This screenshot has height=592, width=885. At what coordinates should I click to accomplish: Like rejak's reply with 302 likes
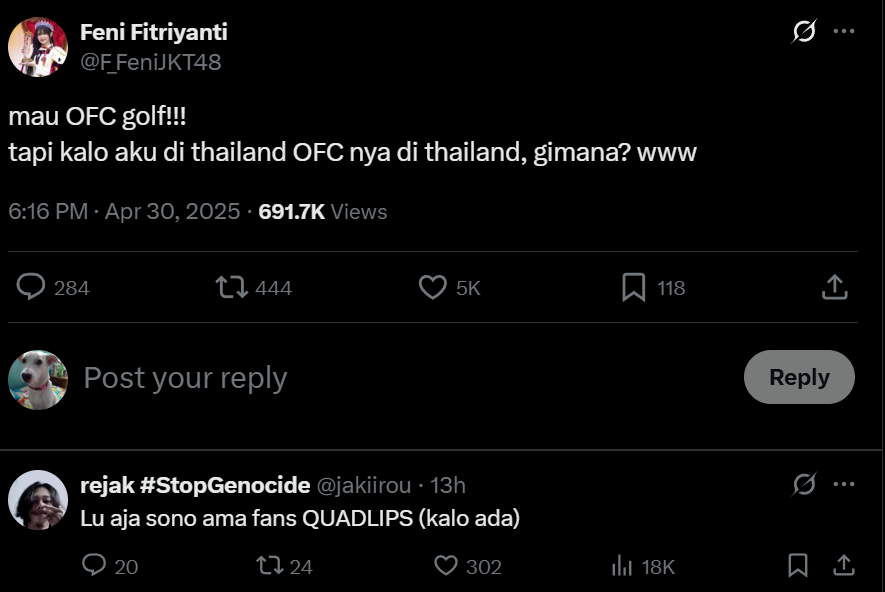tap(446, 566)
